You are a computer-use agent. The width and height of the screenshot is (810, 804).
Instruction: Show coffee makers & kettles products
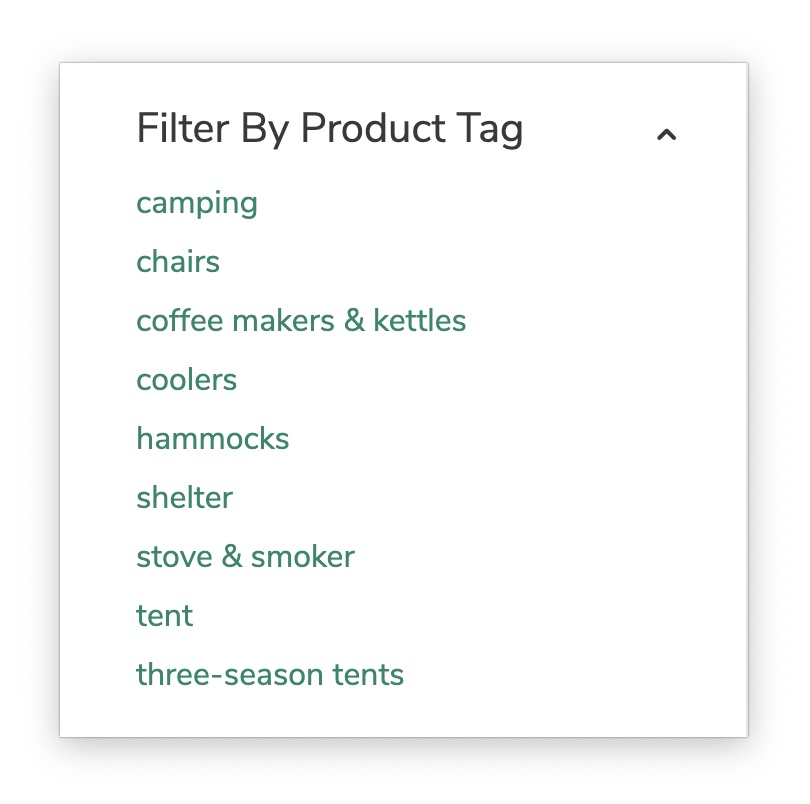pos(301,321)
